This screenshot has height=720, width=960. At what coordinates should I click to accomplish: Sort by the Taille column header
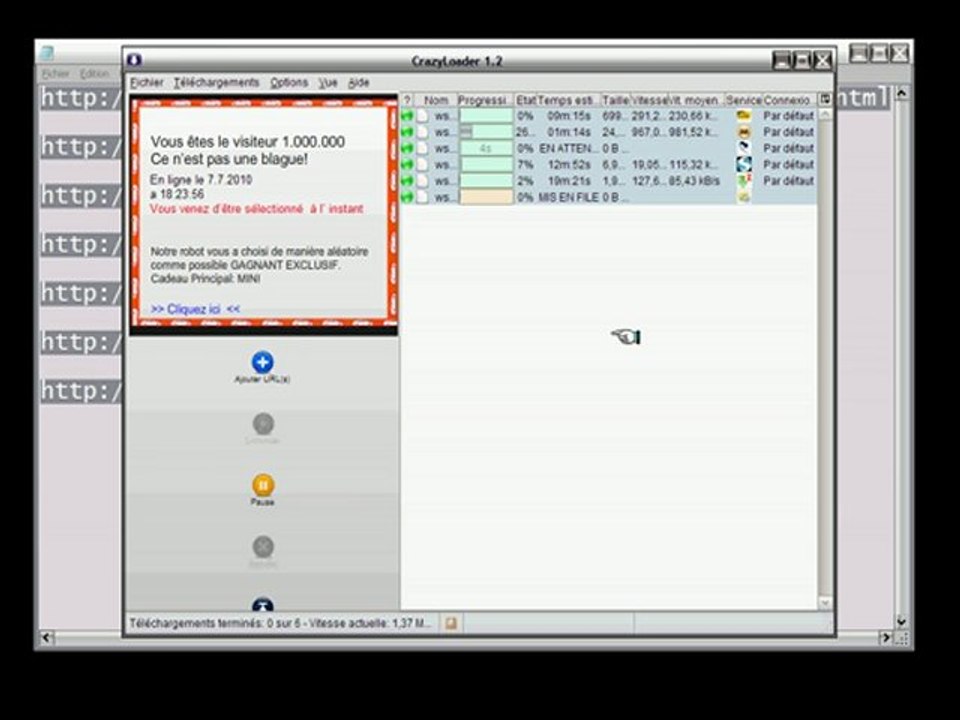(x=615, y=100)
